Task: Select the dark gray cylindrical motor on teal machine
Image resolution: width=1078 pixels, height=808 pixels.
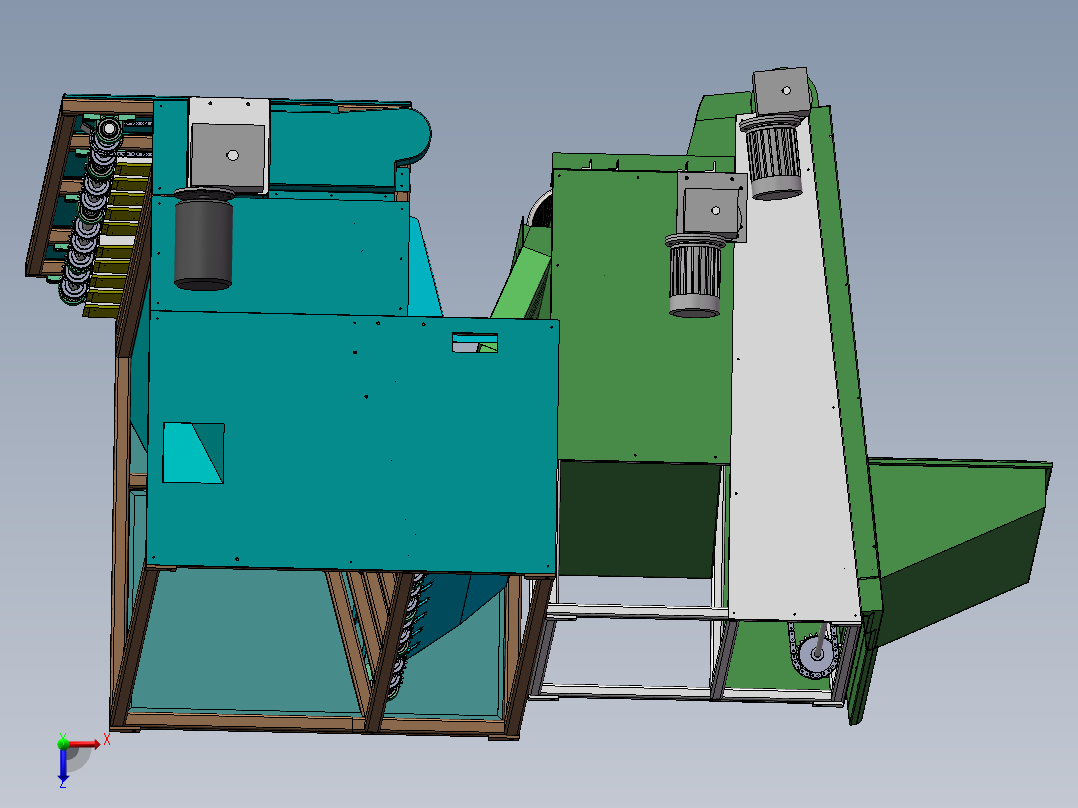Action: (x=204, y=239)
